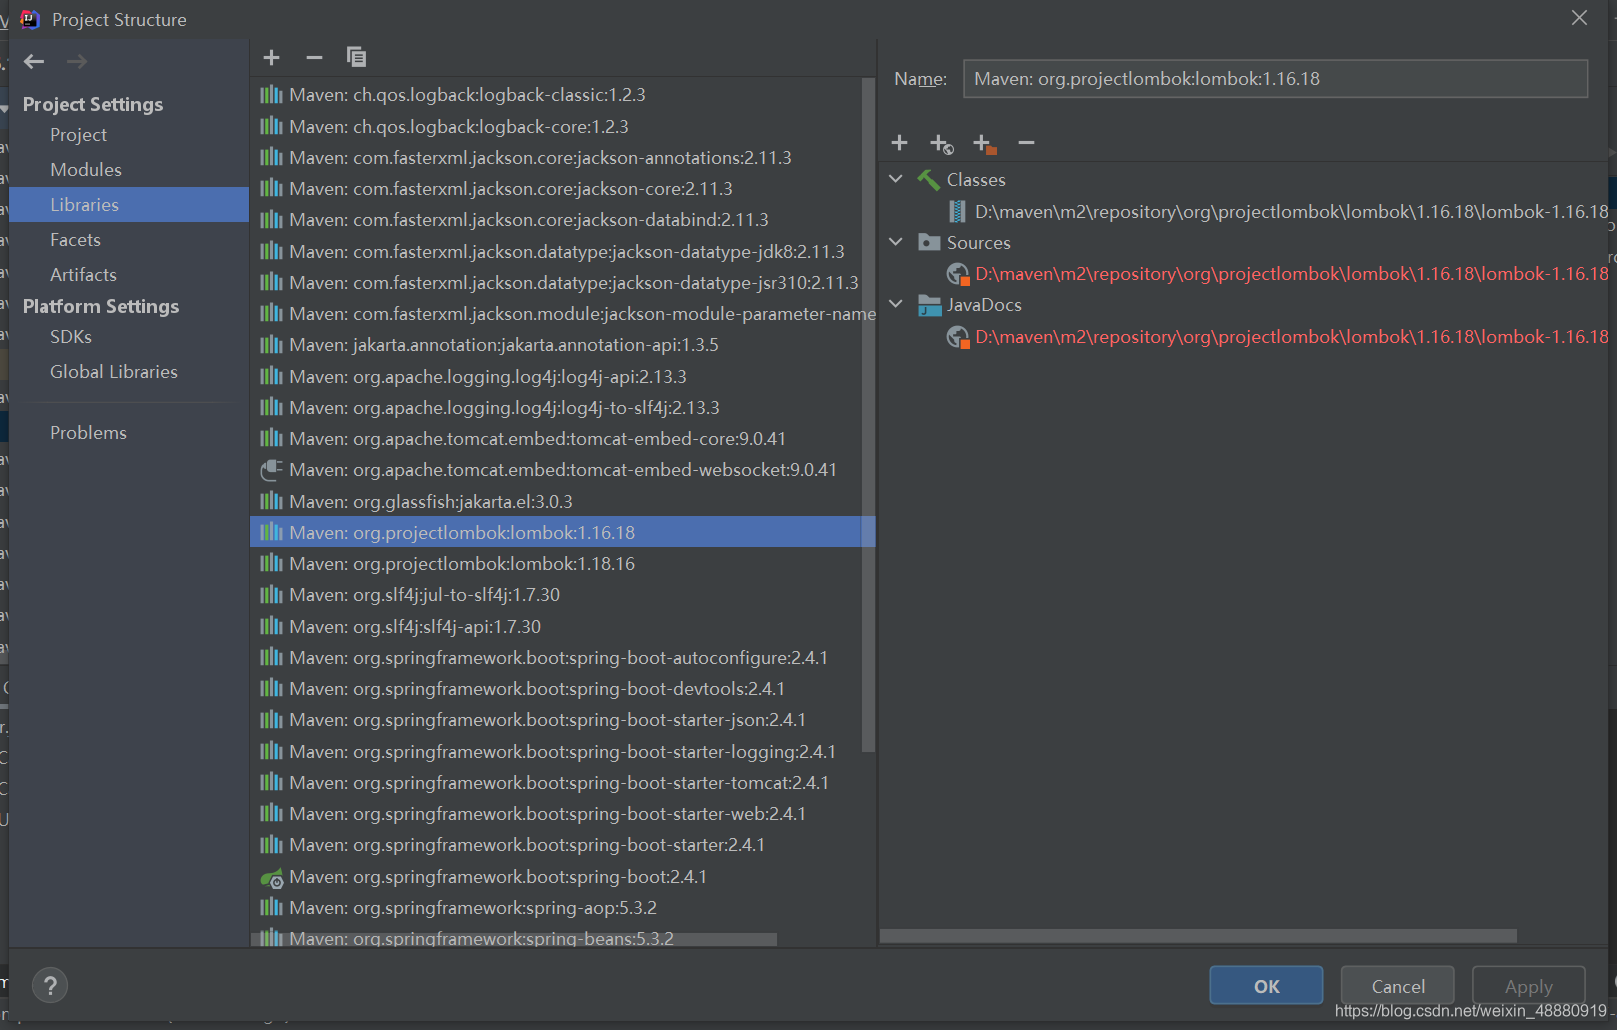The width and height of the screenshot is (1617, 1030).
Task: Select jakarta.el:3.0.3 library
Action: coord(562,502)
